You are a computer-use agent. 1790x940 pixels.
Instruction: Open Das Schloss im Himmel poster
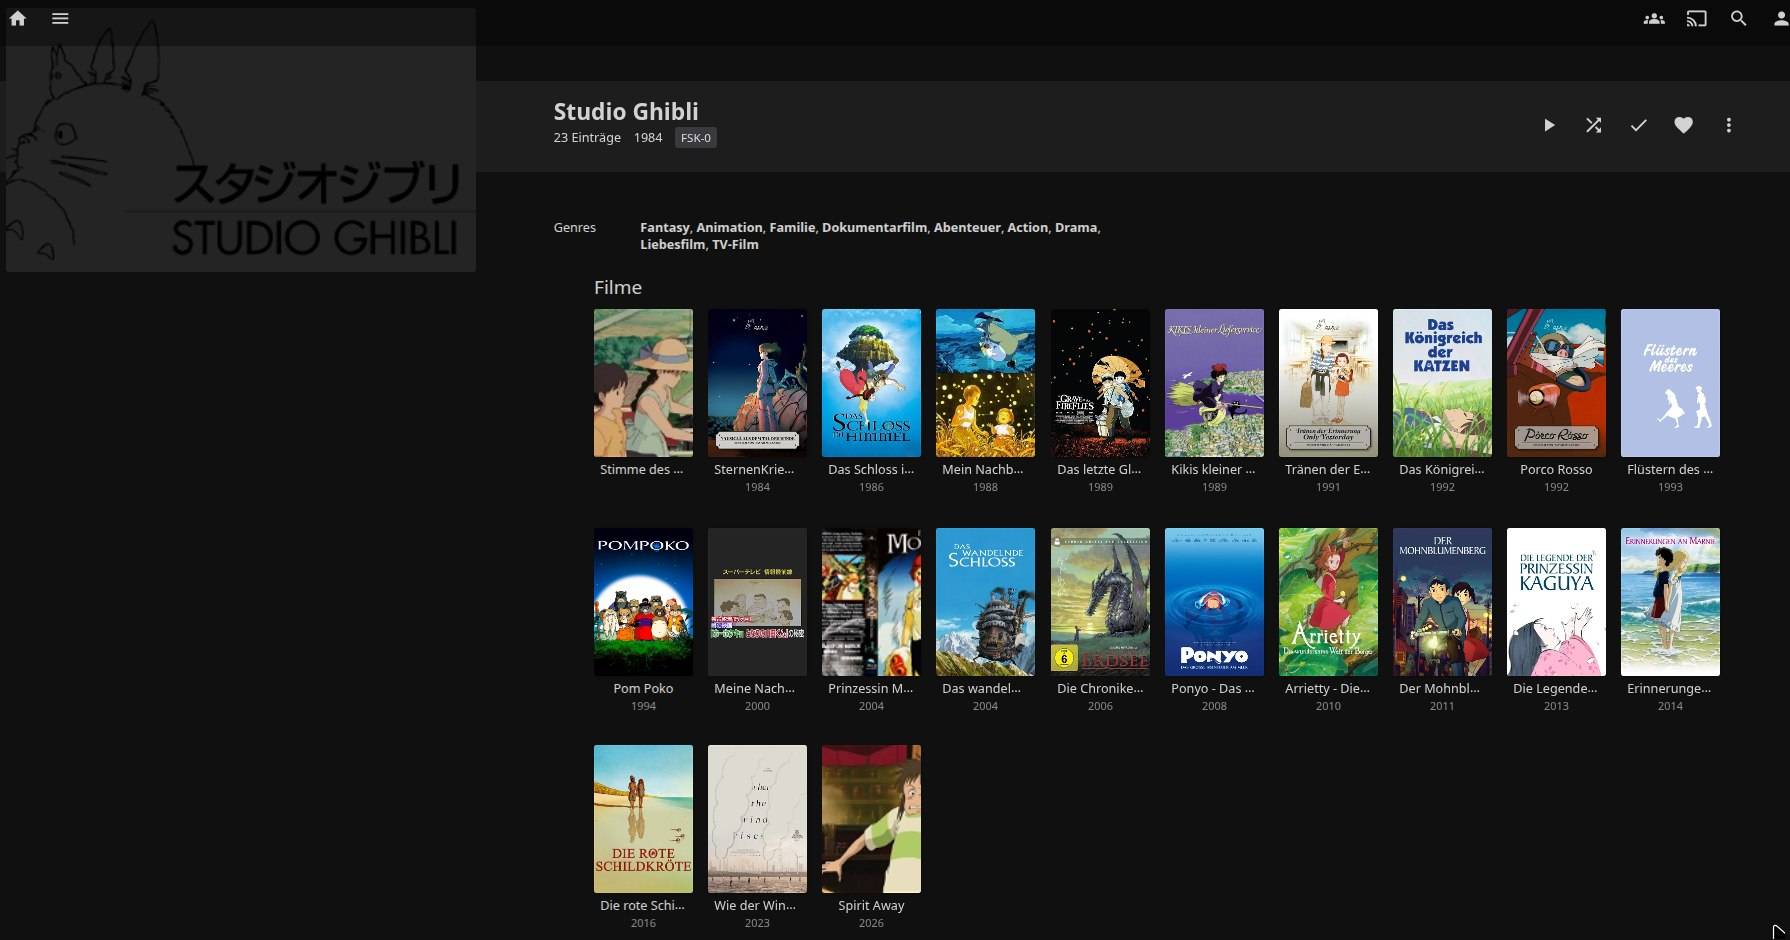point(871,383)
